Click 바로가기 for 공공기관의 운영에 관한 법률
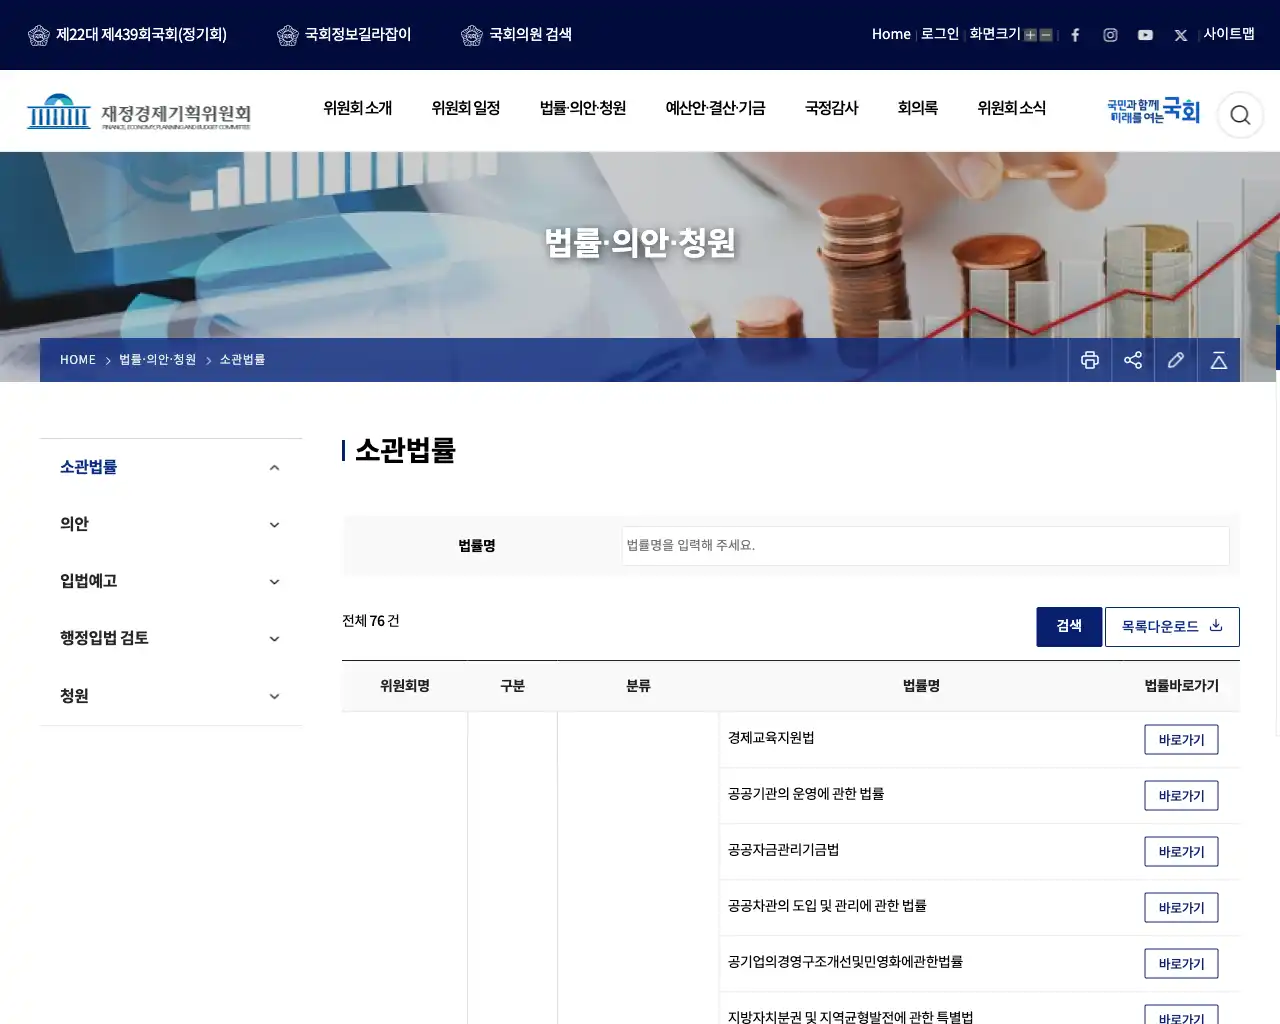 [1181, 796]
